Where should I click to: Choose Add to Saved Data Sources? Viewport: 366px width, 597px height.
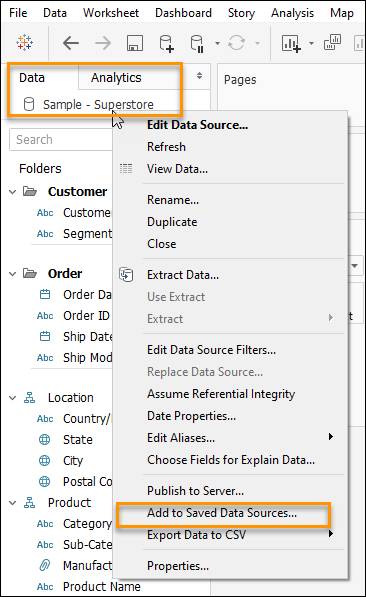click(x=222, y=513)
